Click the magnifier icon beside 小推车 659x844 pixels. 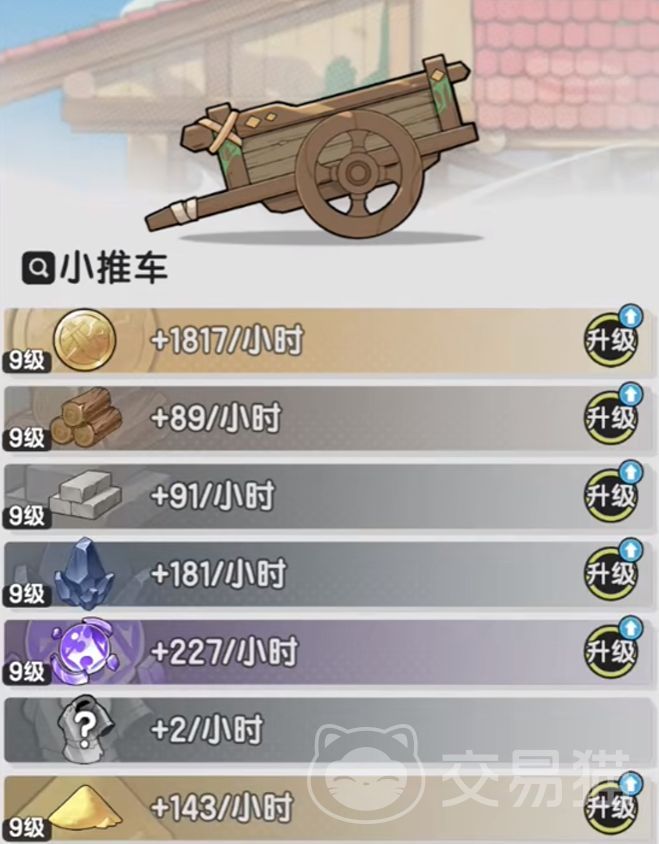[x=38, y=268]
